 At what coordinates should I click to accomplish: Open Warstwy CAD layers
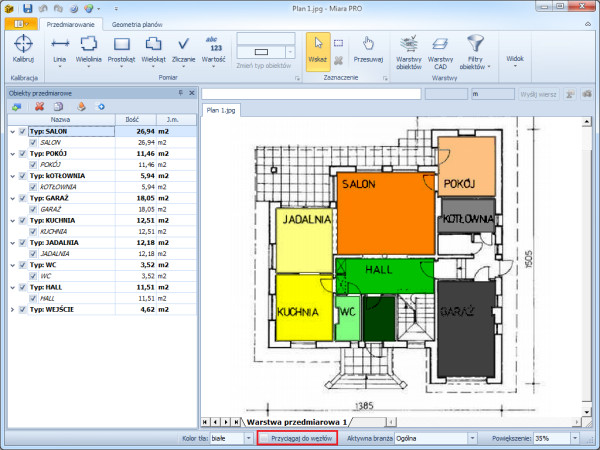(440, 49)
